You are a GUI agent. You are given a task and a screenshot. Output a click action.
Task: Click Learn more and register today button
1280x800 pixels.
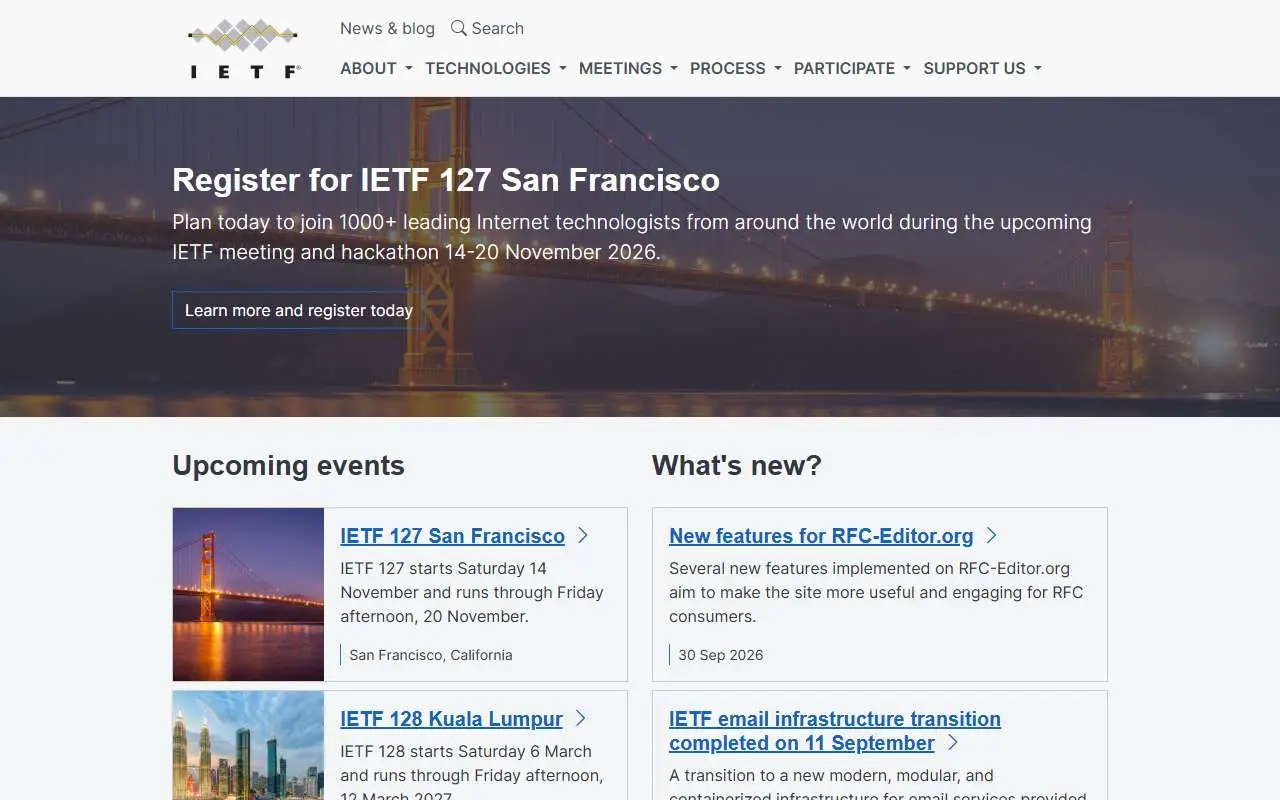299,310
